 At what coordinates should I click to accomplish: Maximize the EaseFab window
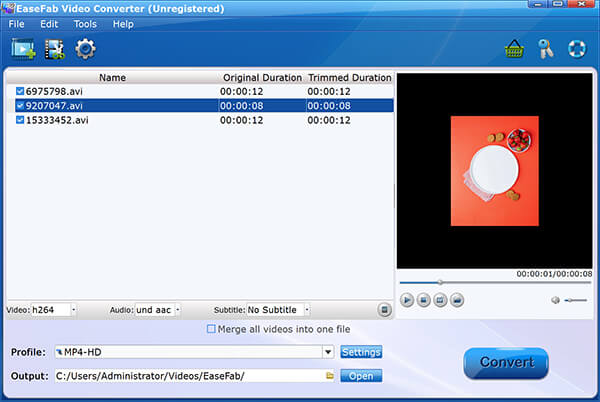pos(558,4)
